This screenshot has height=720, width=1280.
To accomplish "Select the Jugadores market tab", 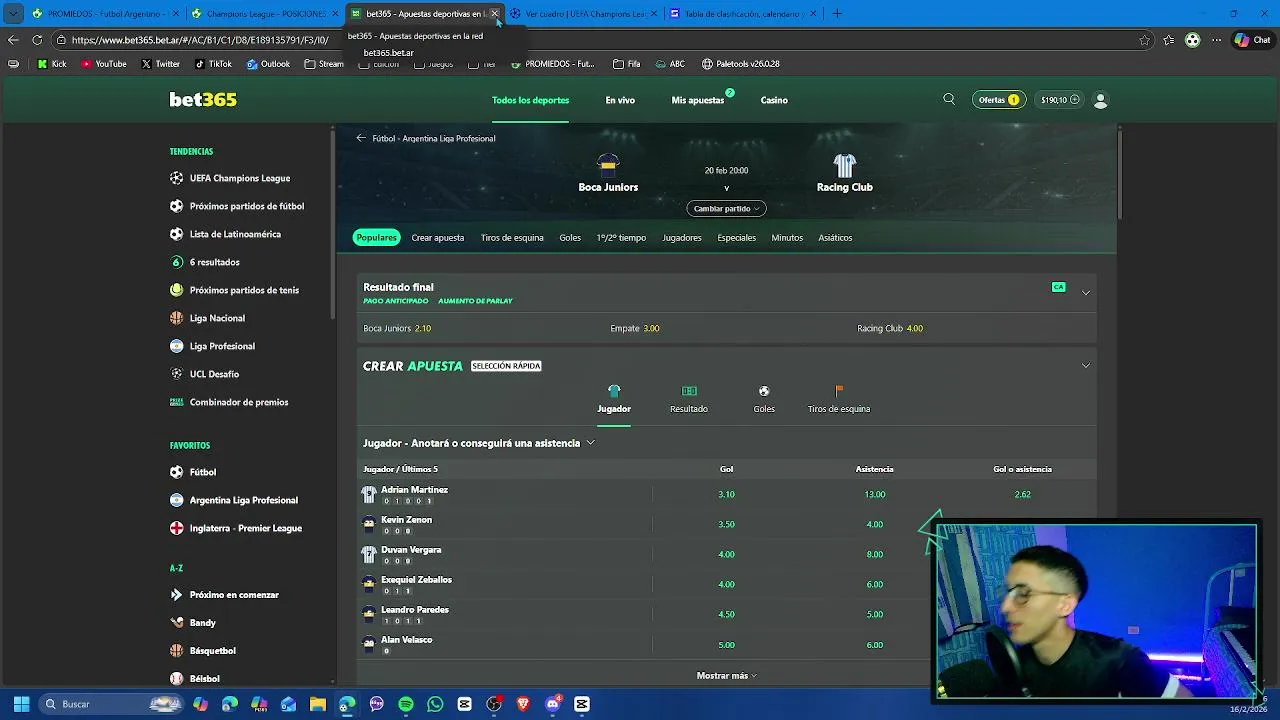I will click(x=682, y=238).
